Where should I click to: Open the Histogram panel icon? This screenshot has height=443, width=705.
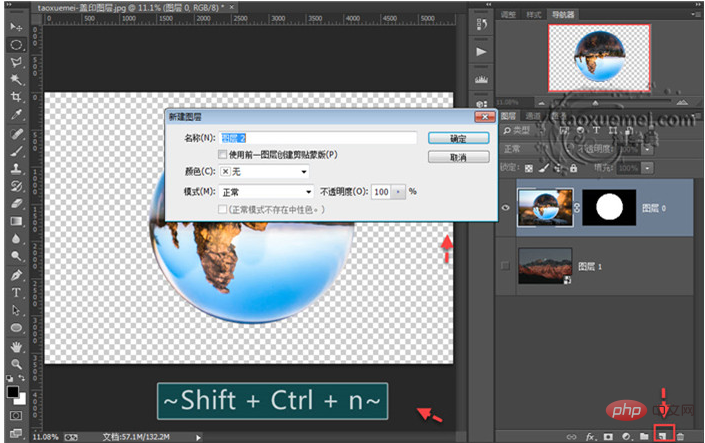pyautogui.click(x=481, y=80)
